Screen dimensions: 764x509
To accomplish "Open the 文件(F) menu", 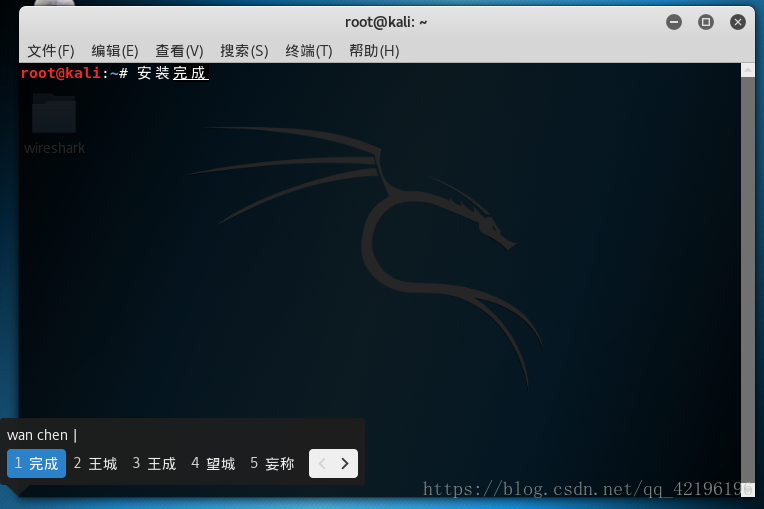I will [x=51, y=51].
